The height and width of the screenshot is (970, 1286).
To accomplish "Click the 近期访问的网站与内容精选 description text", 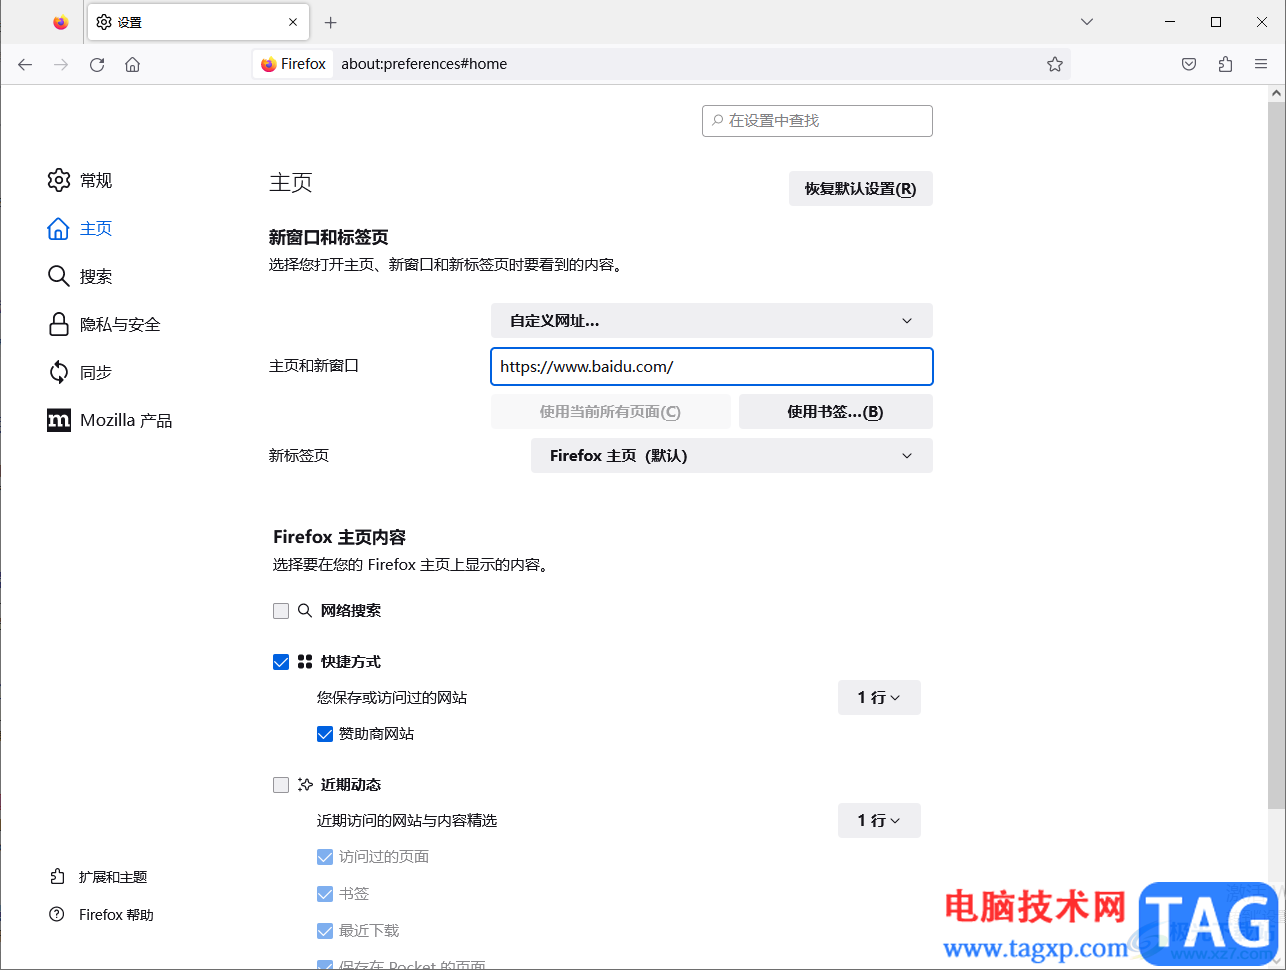I will pos(407,821).
